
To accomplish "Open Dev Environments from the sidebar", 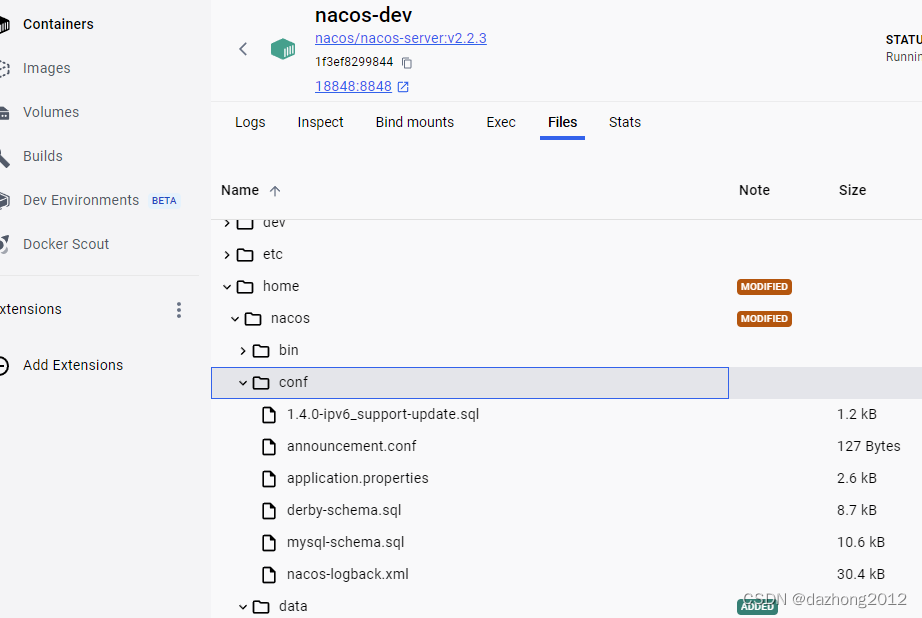I will [x=80, y=200].
